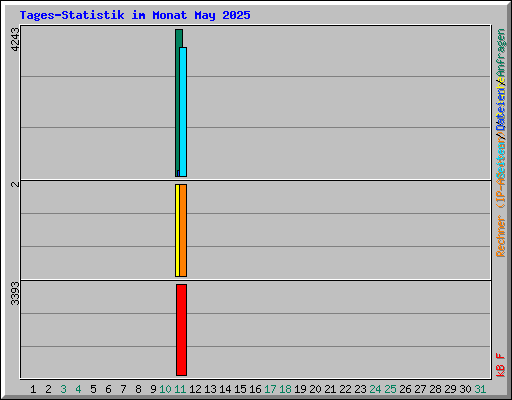
Task: Click day label 31 on the x-axis
Action: (480, 389)
